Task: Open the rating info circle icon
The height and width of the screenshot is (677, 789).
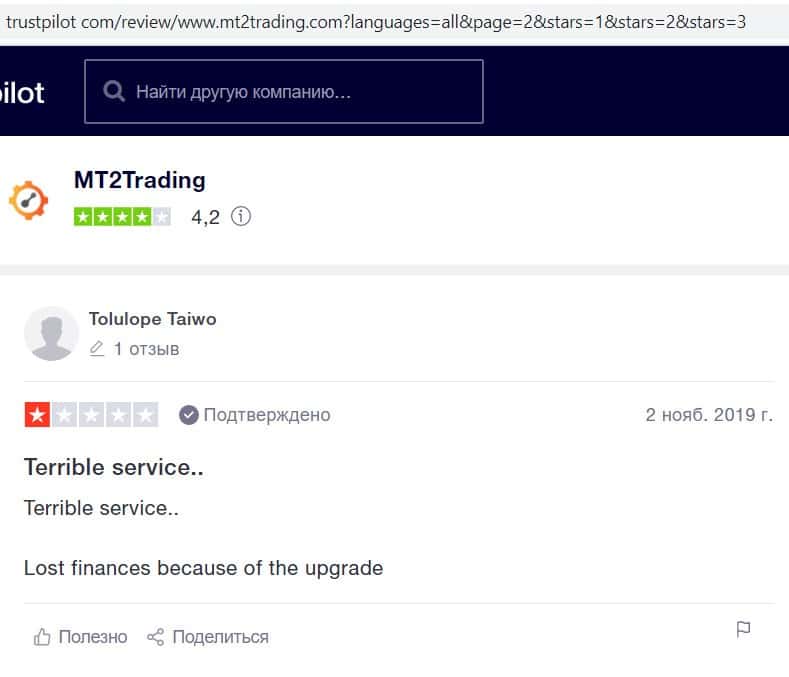Action: 241,216
